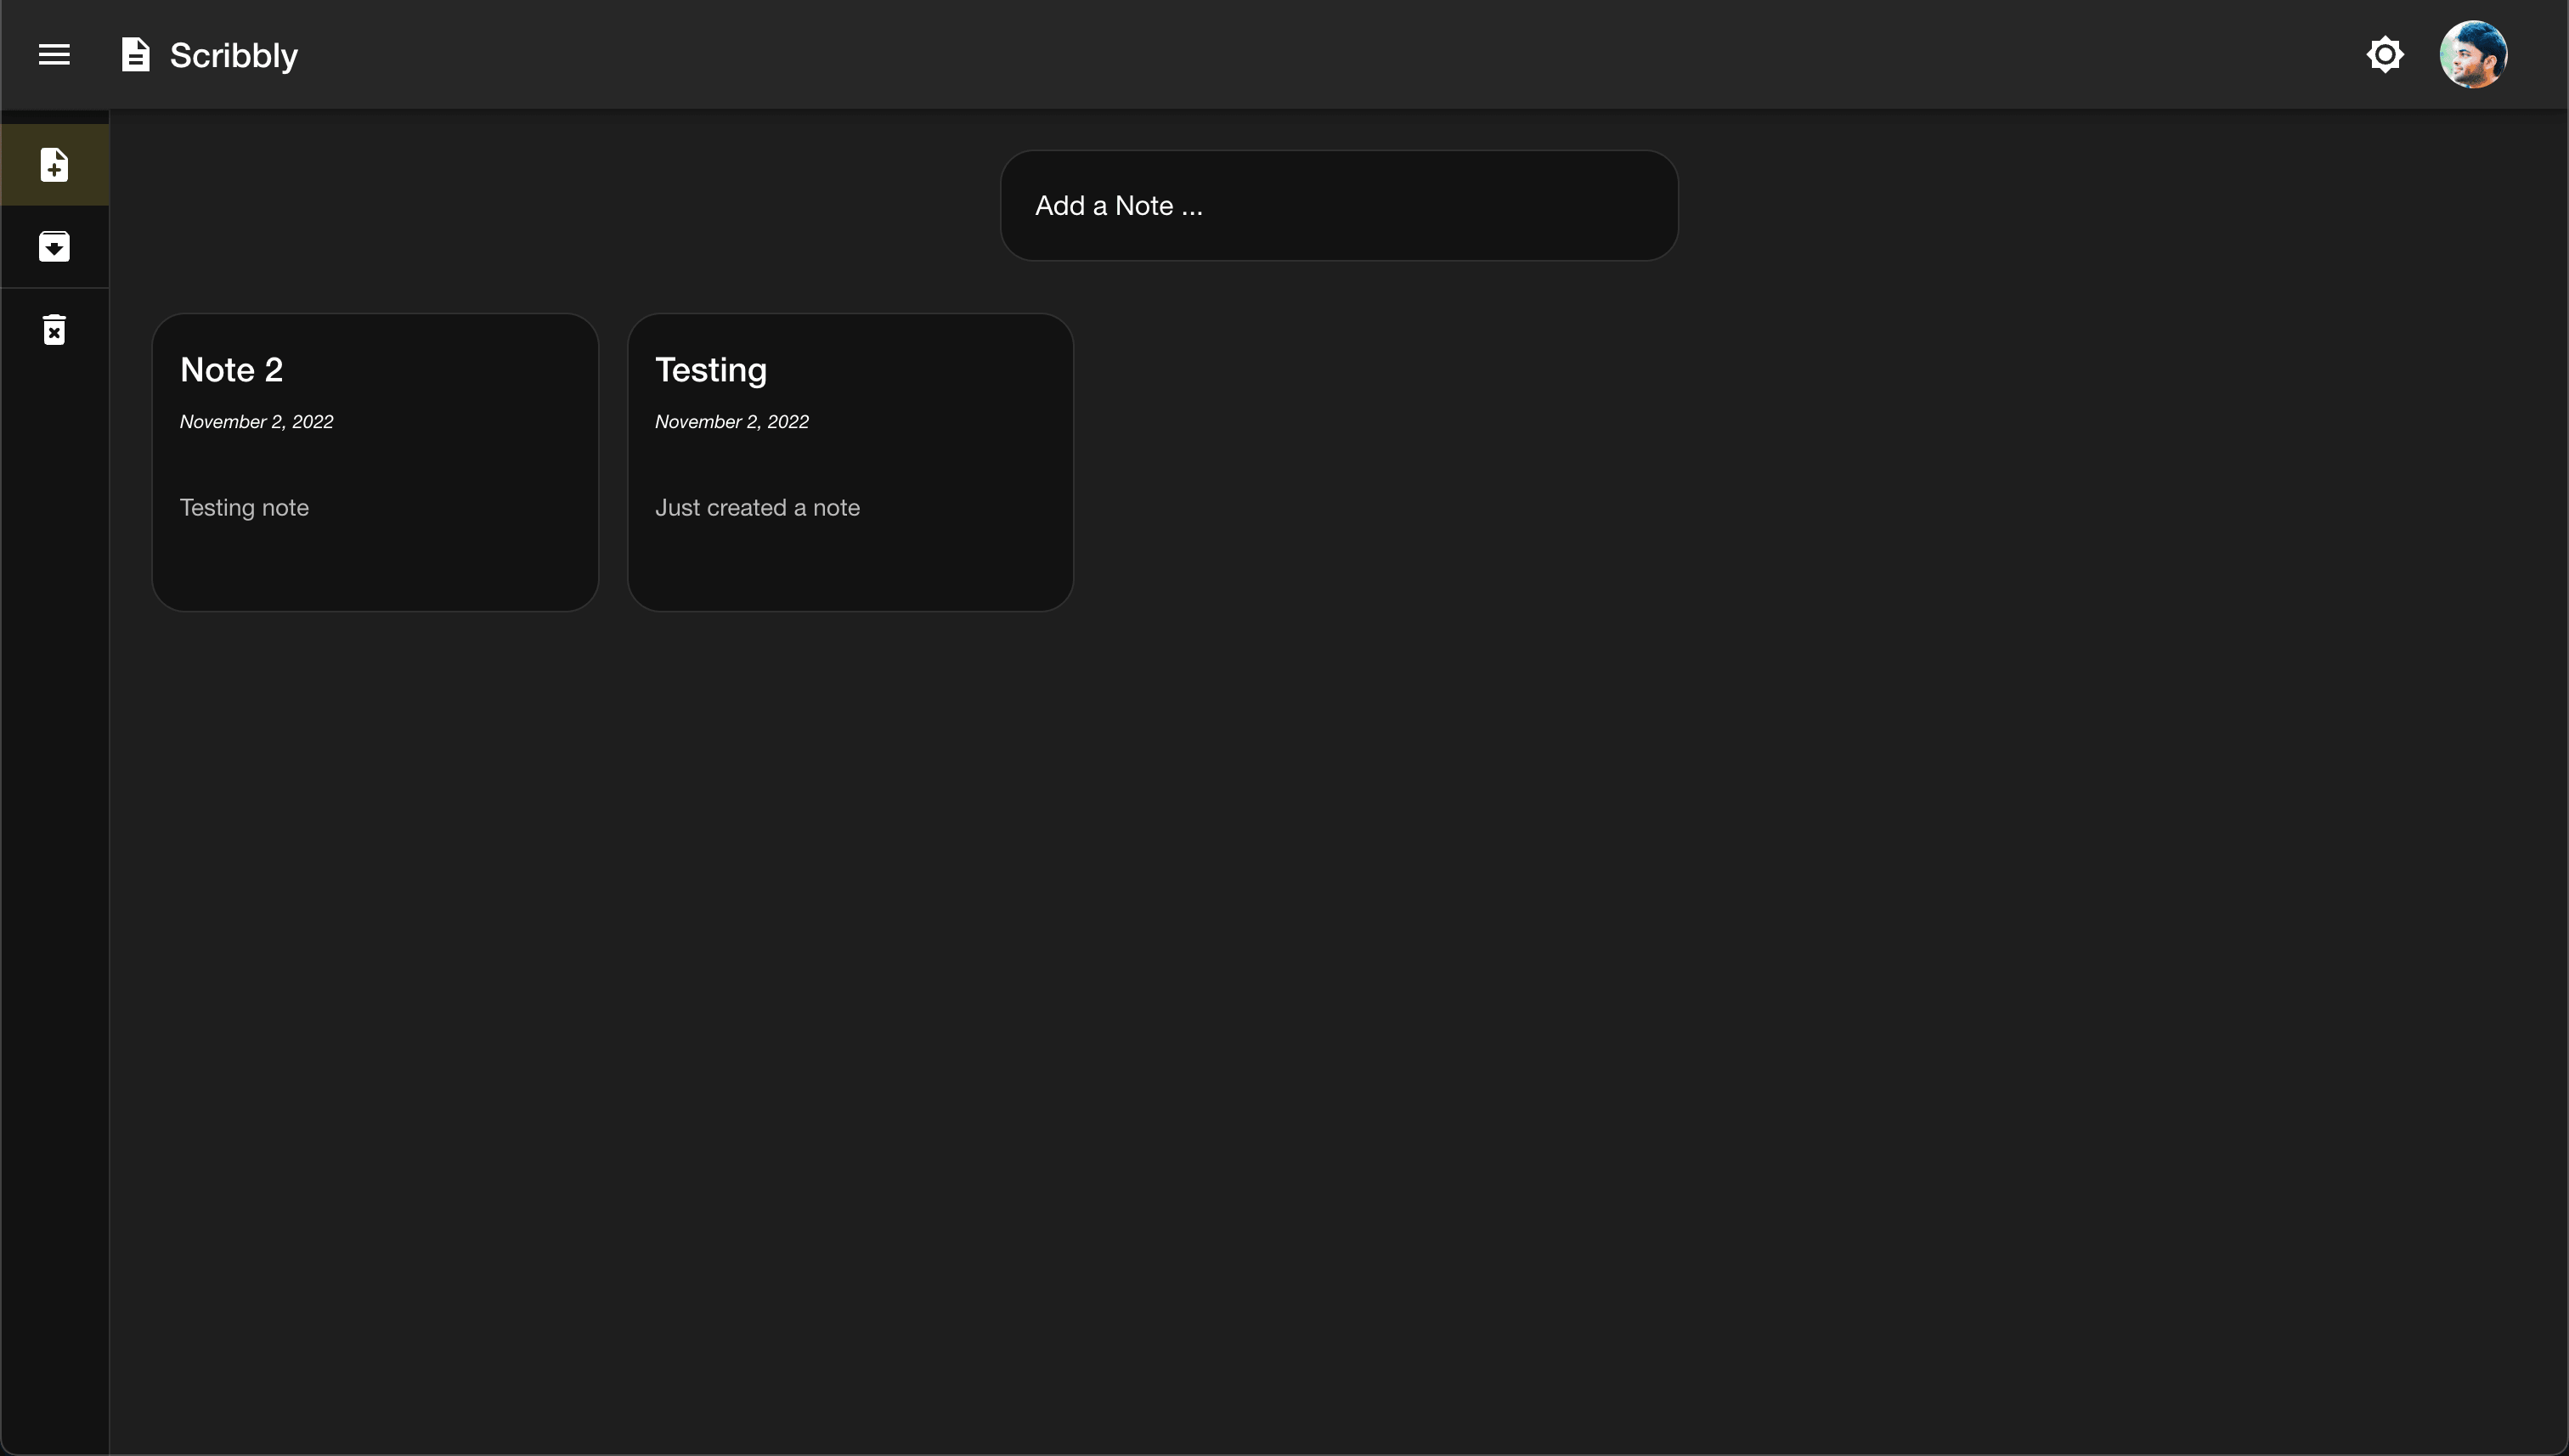Select the New Note tool in sidebar
Screen dimensions: 2569x1456
(x=53, y=165)
